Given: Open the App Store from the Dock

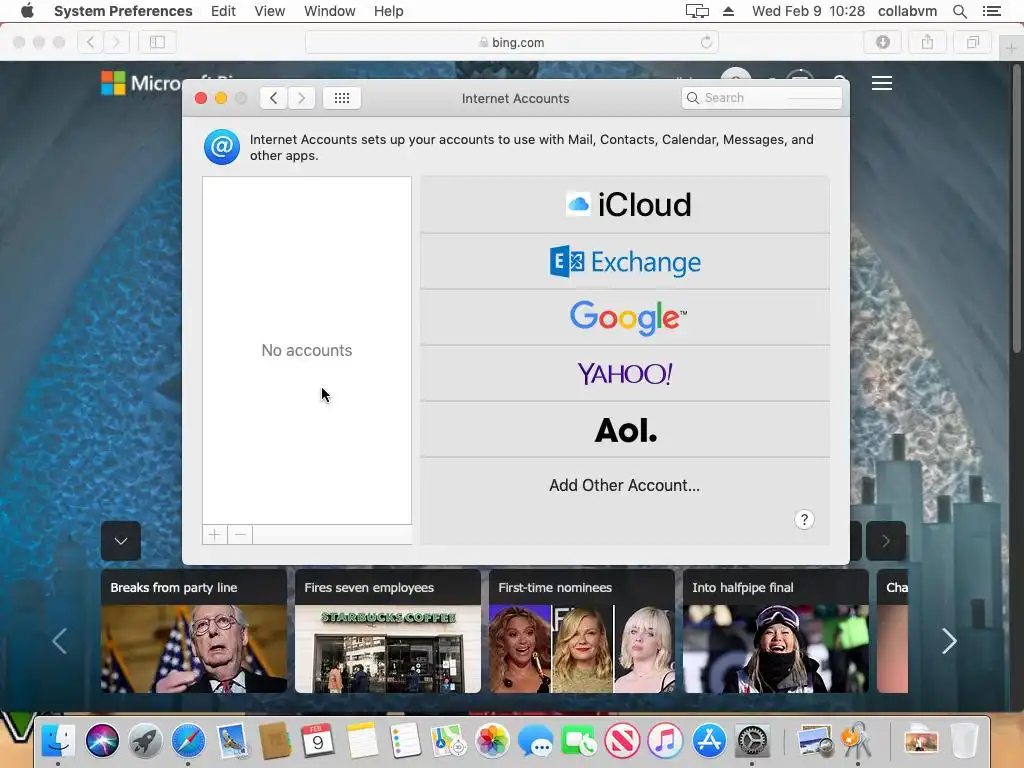Looking at the screenshot, I should point(709,741).
